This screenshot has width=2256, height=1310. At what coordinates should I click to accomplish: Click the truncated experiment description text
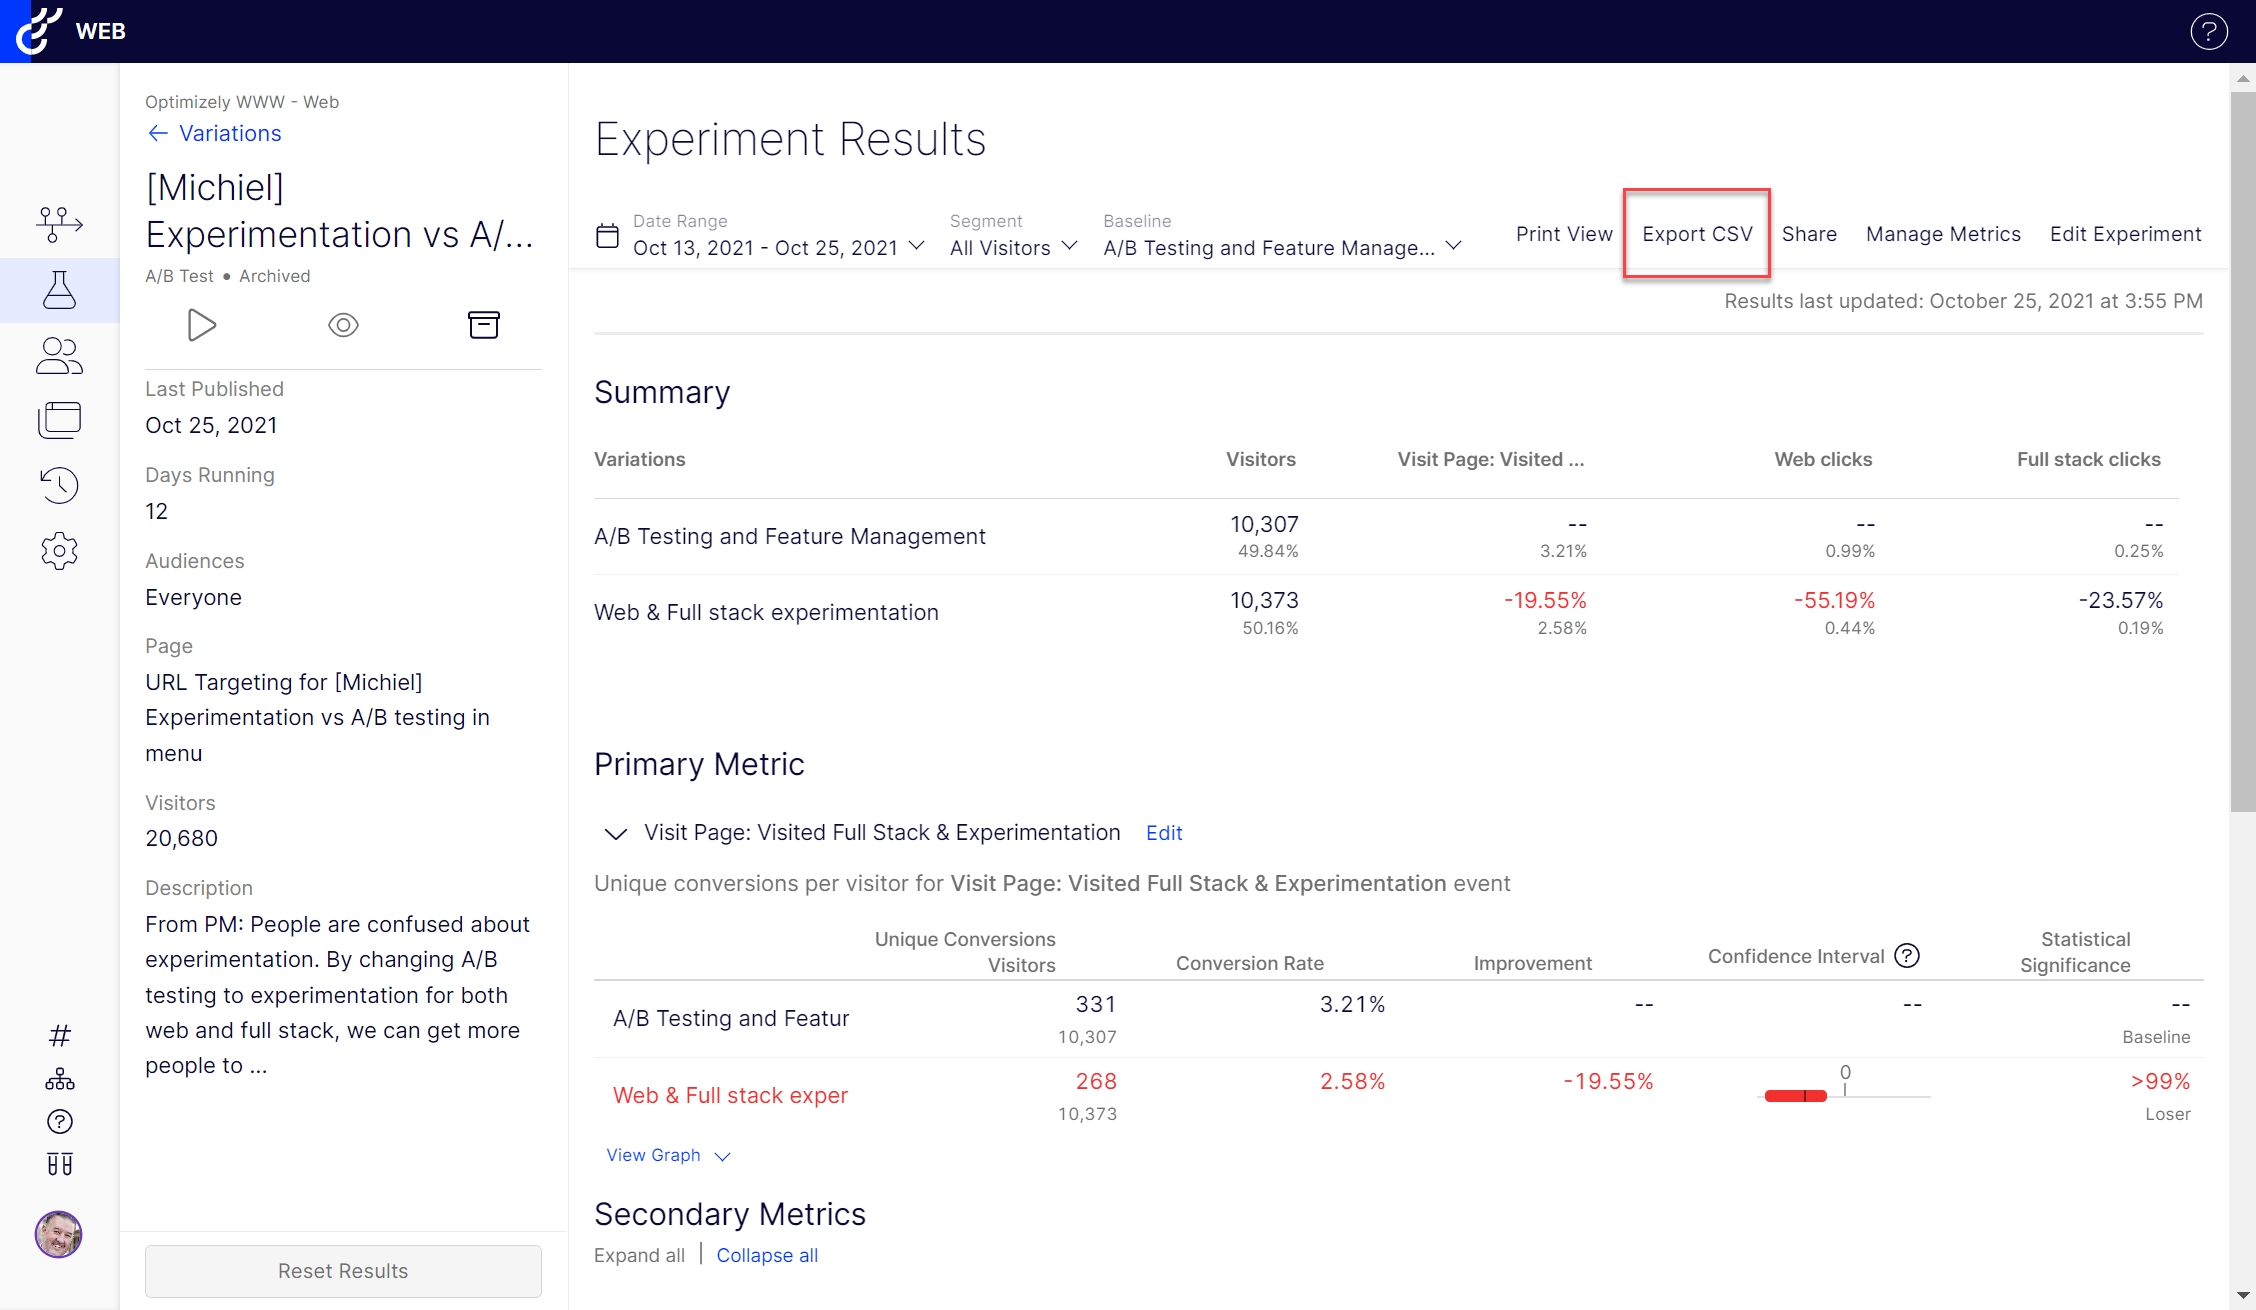(337, 995)
